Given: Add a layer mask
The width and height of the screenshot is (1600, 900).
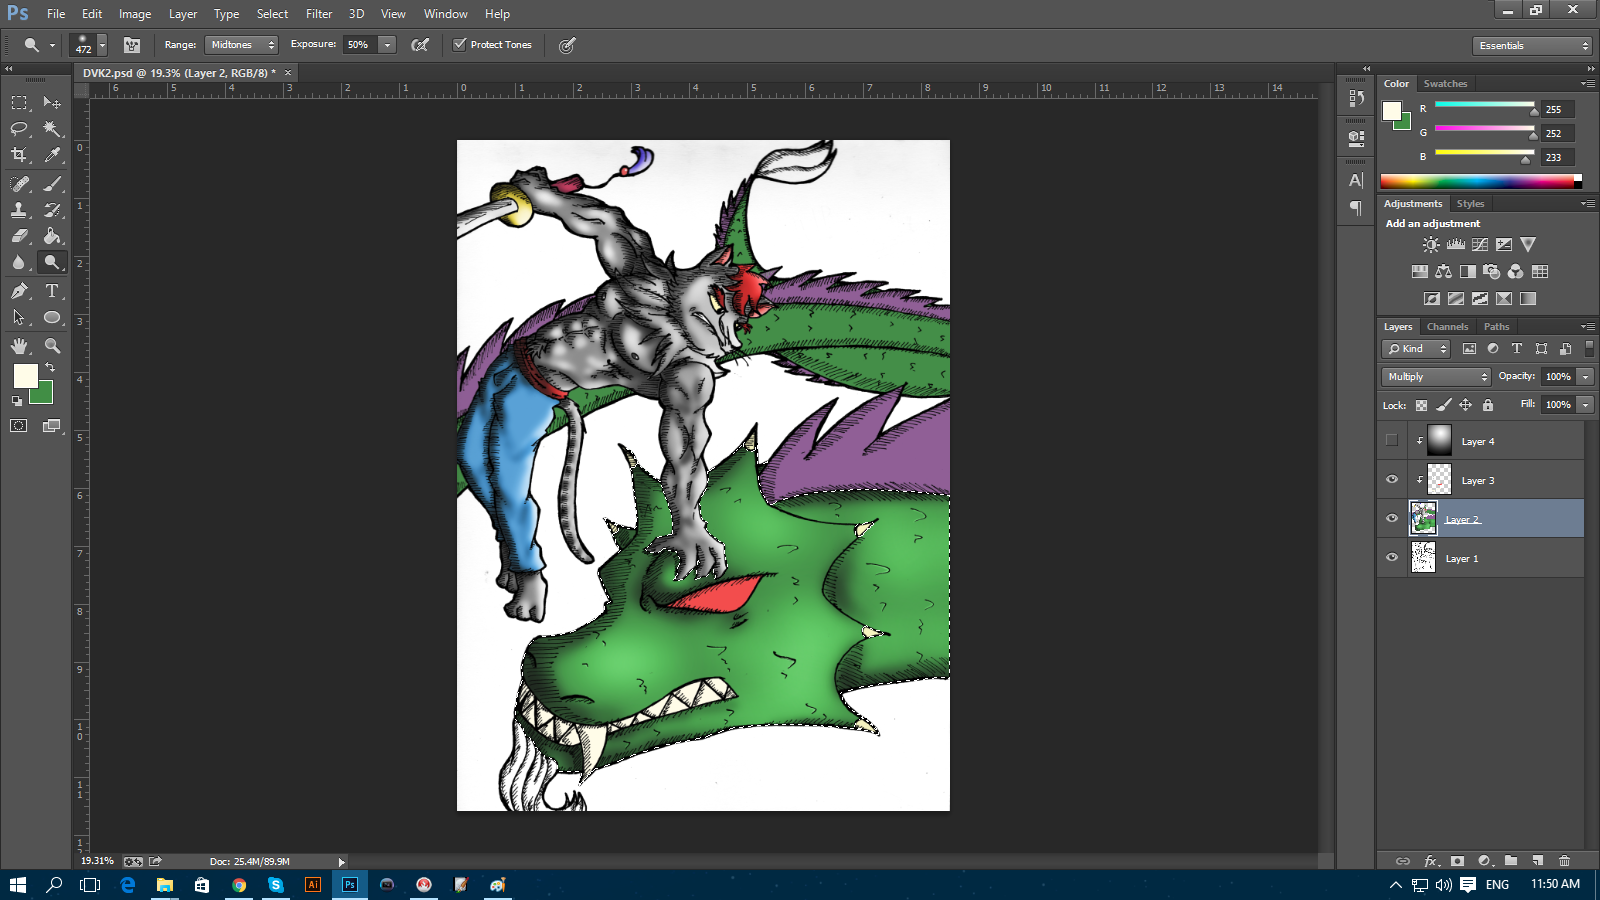Looking at the screenshot, I should pos(1458,861).
